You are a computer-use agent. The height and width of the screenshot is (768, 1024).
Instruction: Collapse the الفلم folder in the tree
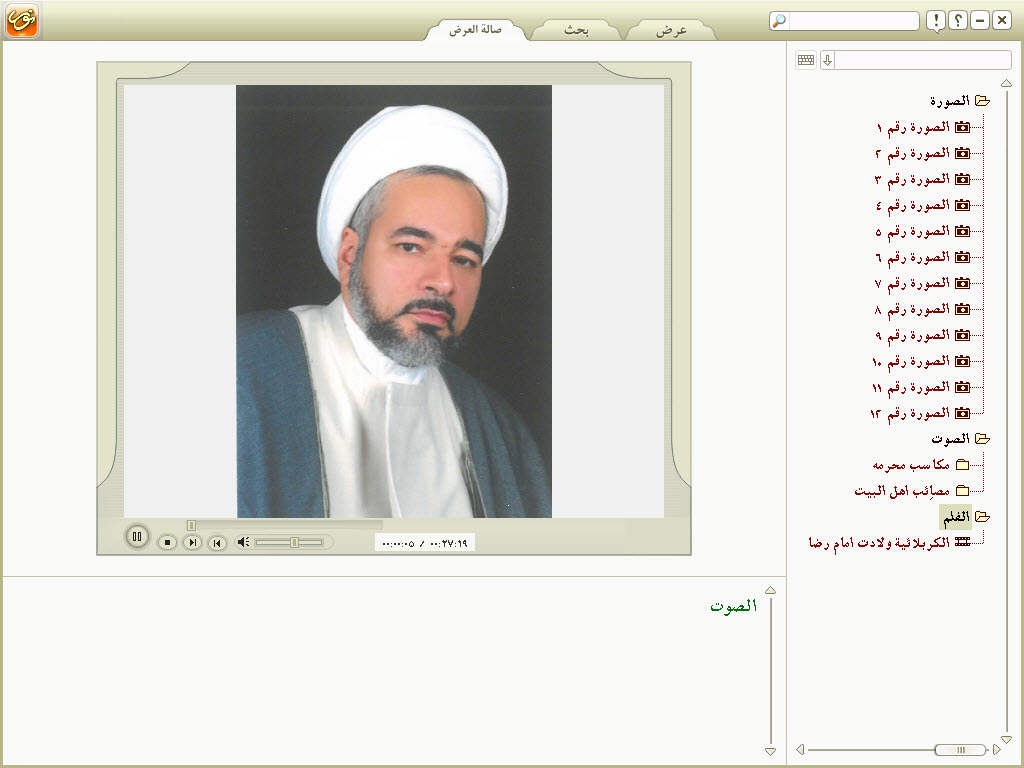pyautogui.click(x=982, y=517)
